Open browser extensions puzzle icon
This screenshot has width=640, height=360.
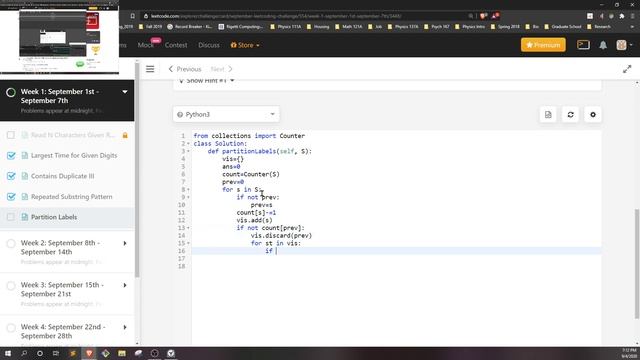pos(622,16)
